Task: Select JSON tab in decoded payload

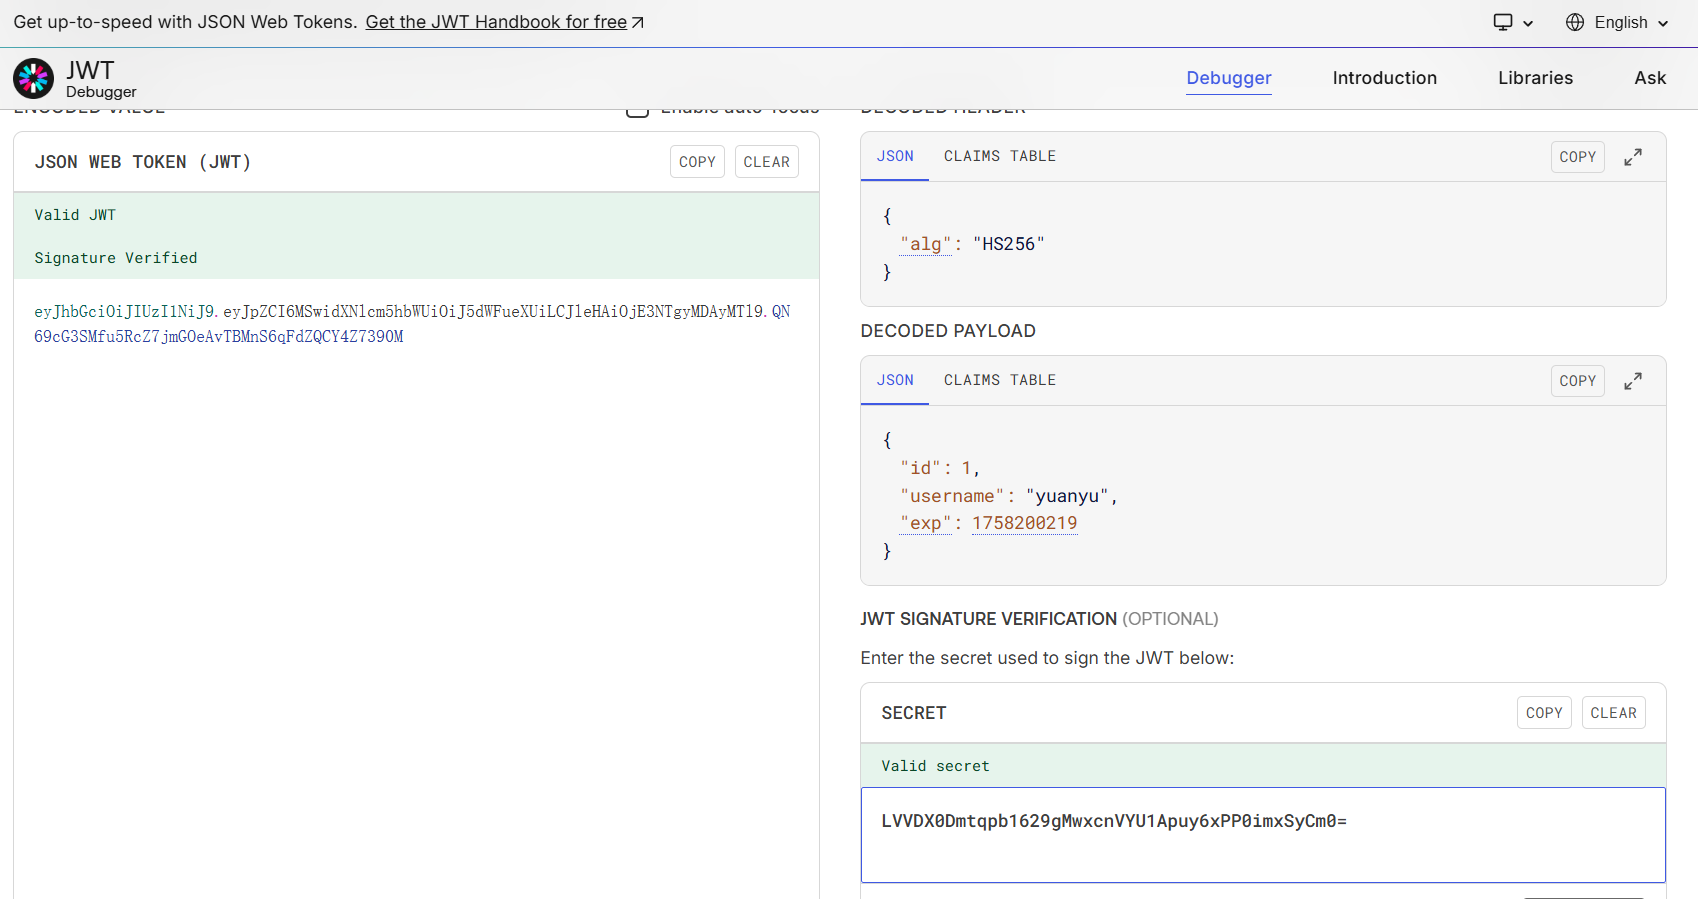Action: (x=894, y=380)
